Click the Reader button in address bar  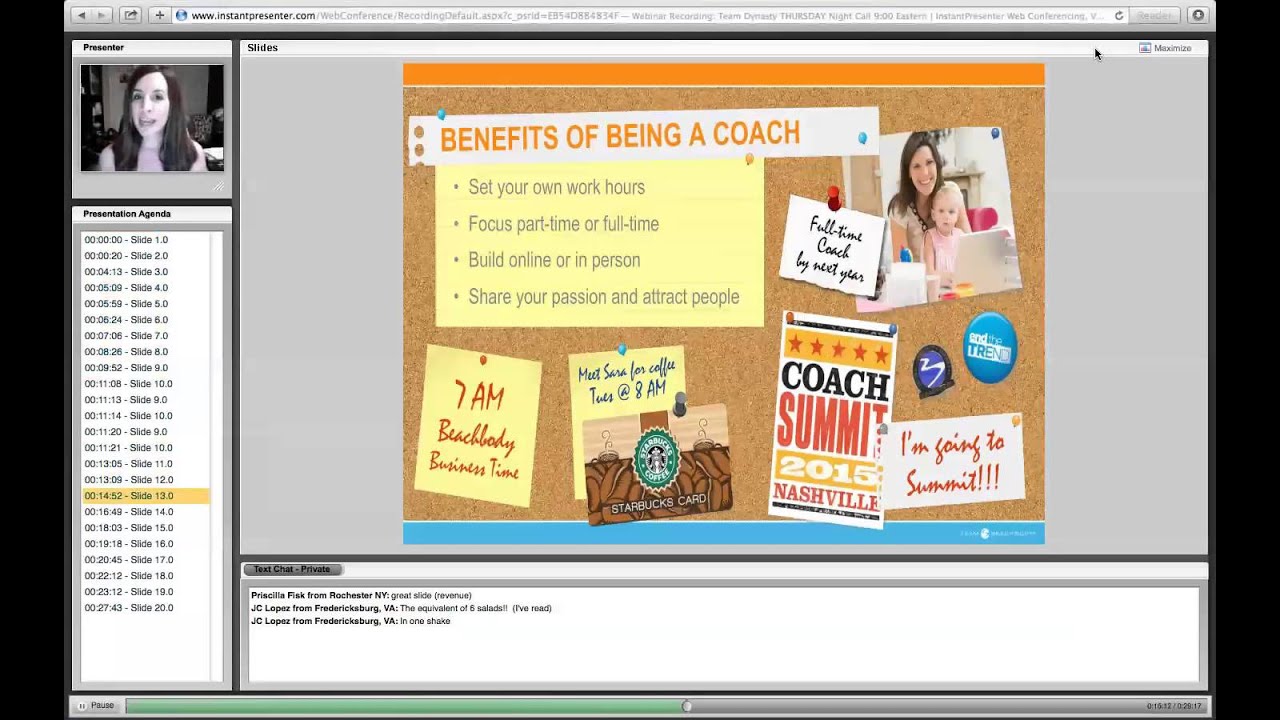coord(1153,16)
